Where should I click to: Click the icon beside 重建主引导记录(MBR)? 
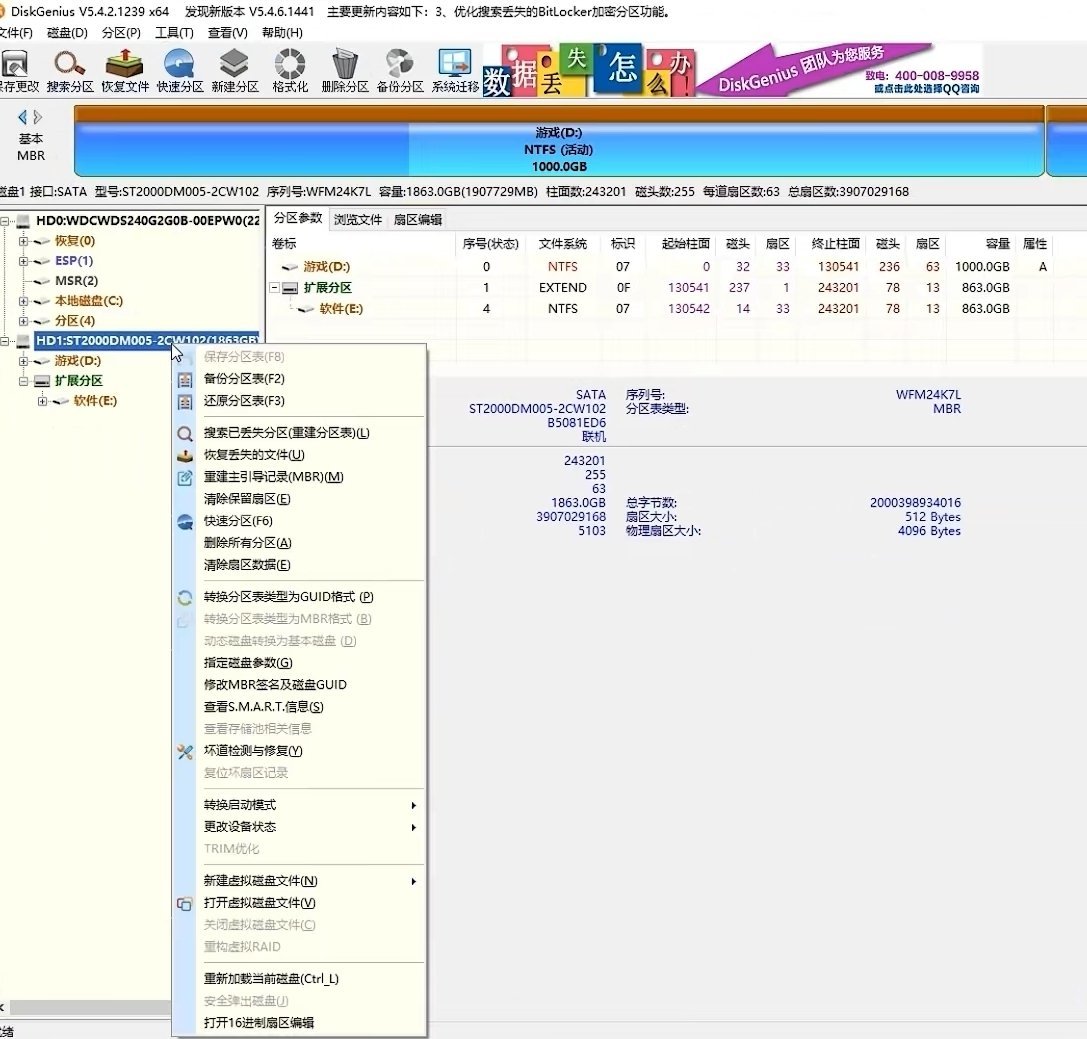click(184, 478)
